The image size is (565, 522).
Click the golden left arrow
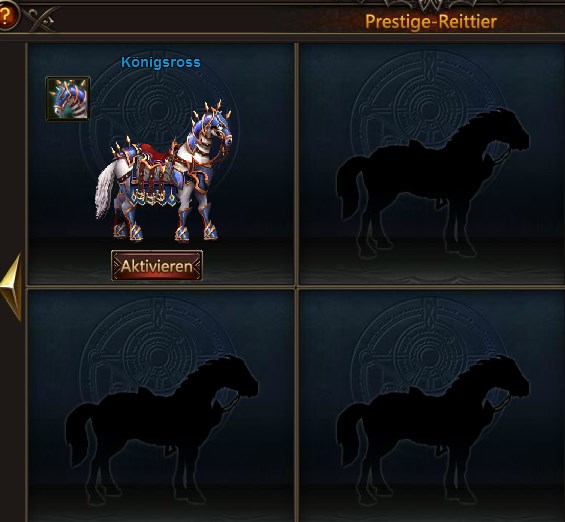(11, 287)
